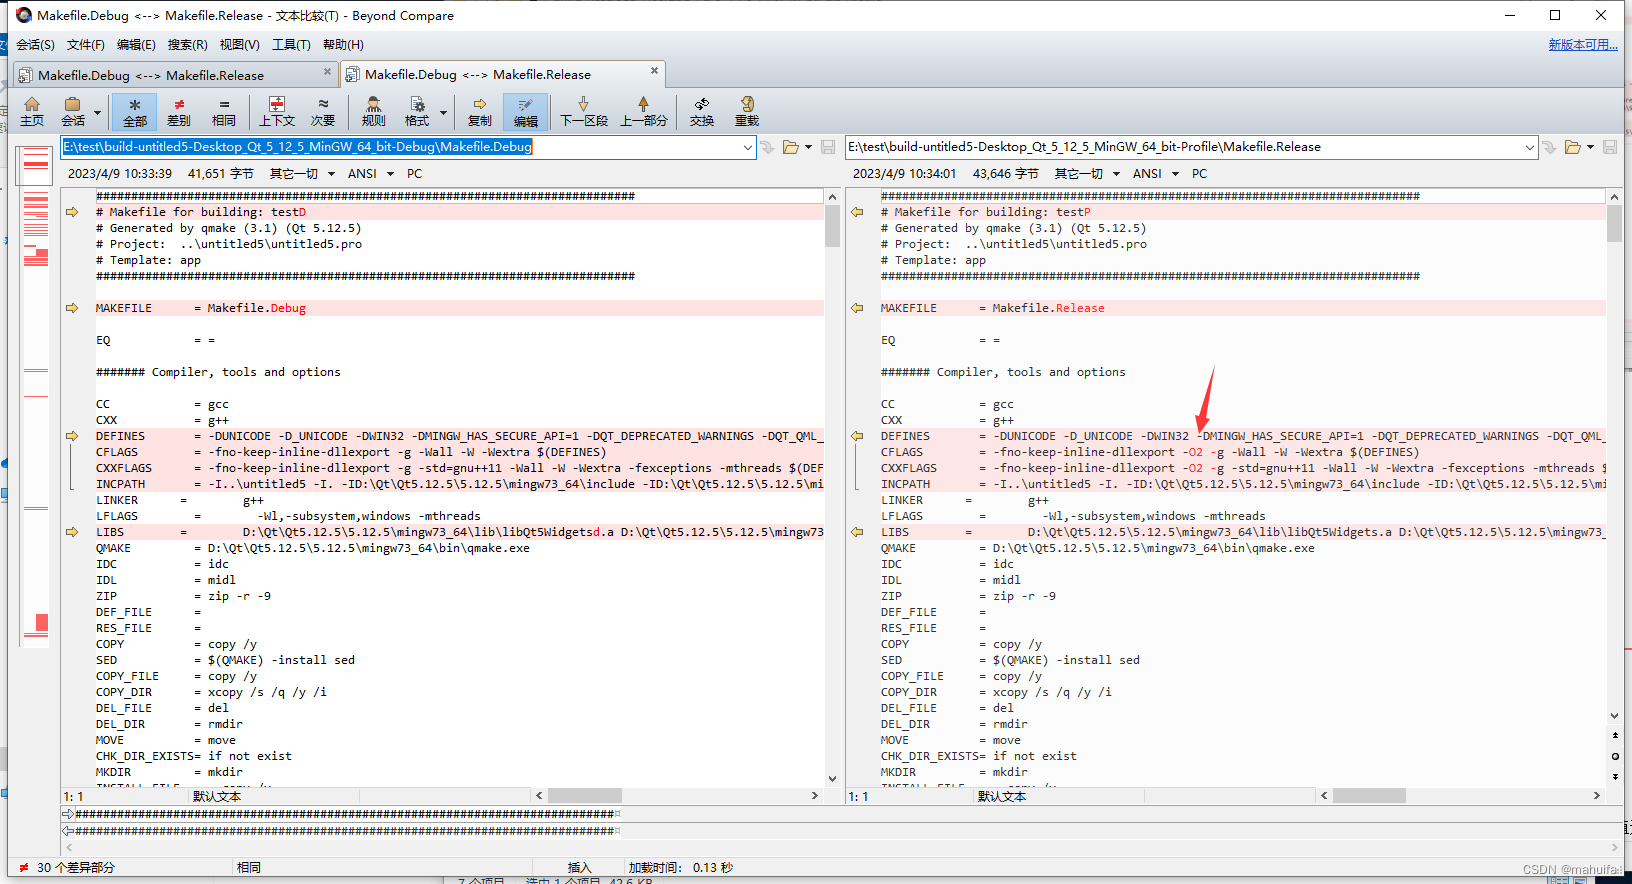The width and height of the screenshot is (1632, 884).
Task: Click right copy arrow at DEFINES line
Action: (x=857, y=436)
